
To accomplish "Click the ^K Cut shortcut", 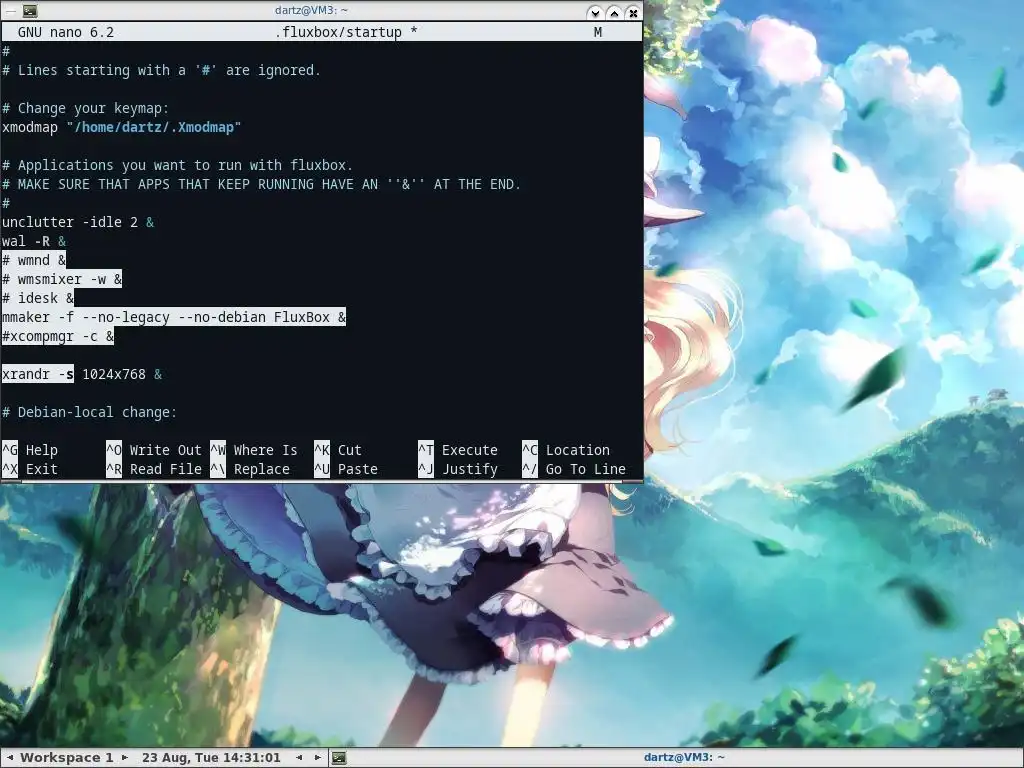I will 338,450.
